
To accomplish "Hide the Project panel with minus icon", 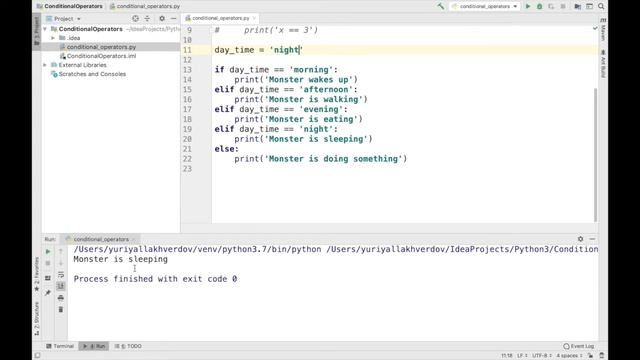I will click(173, 18).
